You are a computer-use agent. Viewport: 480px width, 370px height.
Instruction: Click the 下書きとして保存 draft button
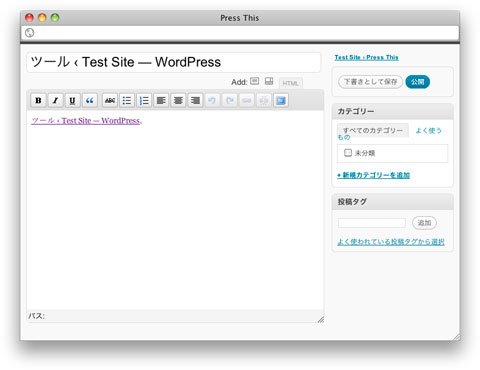370,82
